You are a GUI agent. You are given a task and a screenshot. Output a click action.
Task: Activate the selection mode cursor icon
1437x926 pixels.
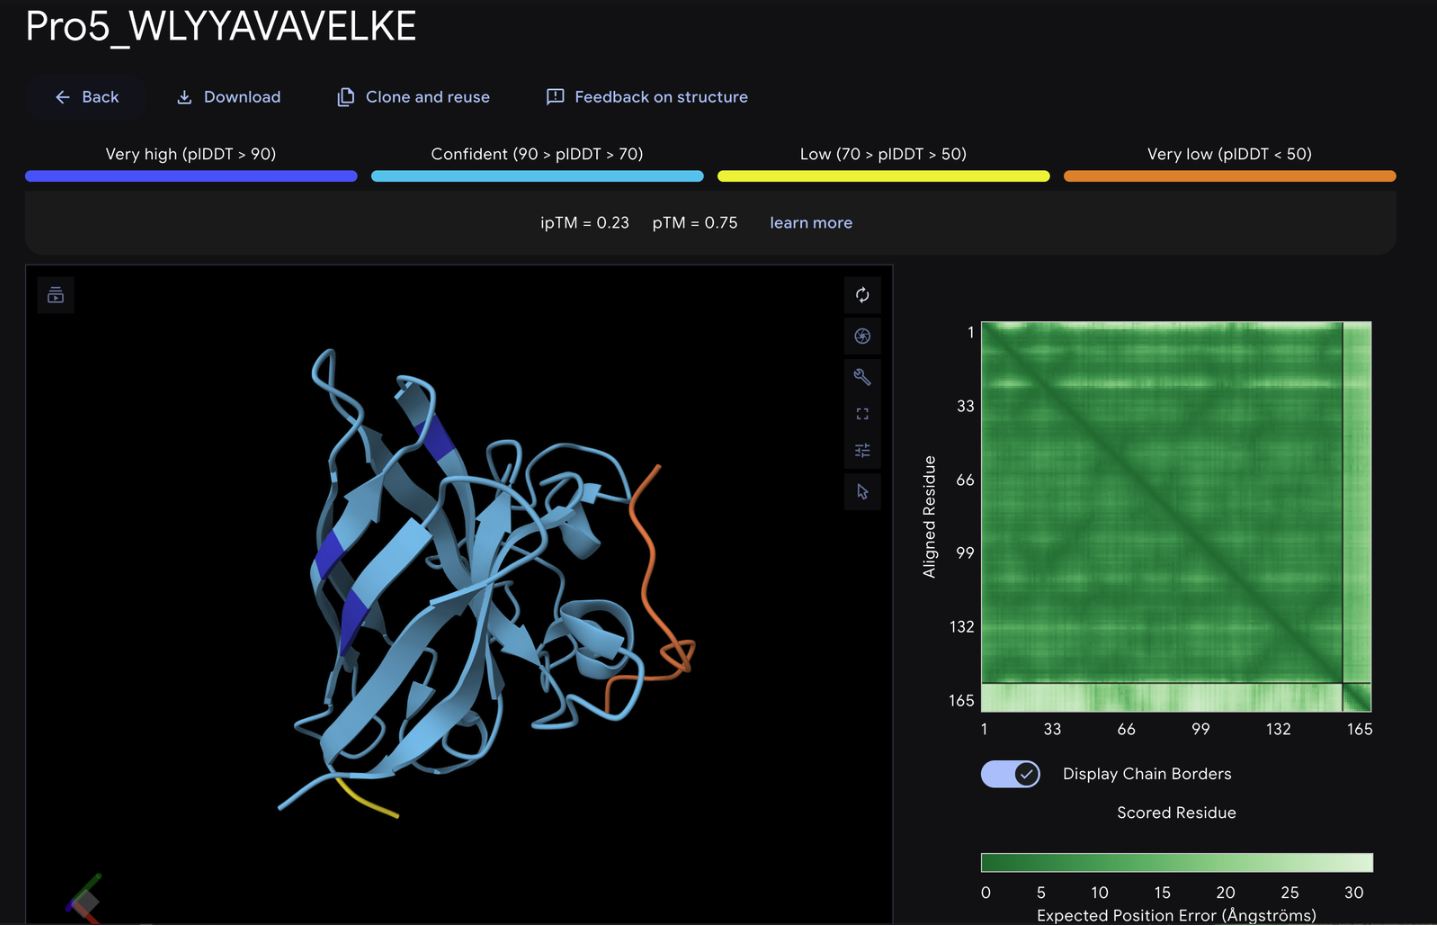tap(862, 492)
